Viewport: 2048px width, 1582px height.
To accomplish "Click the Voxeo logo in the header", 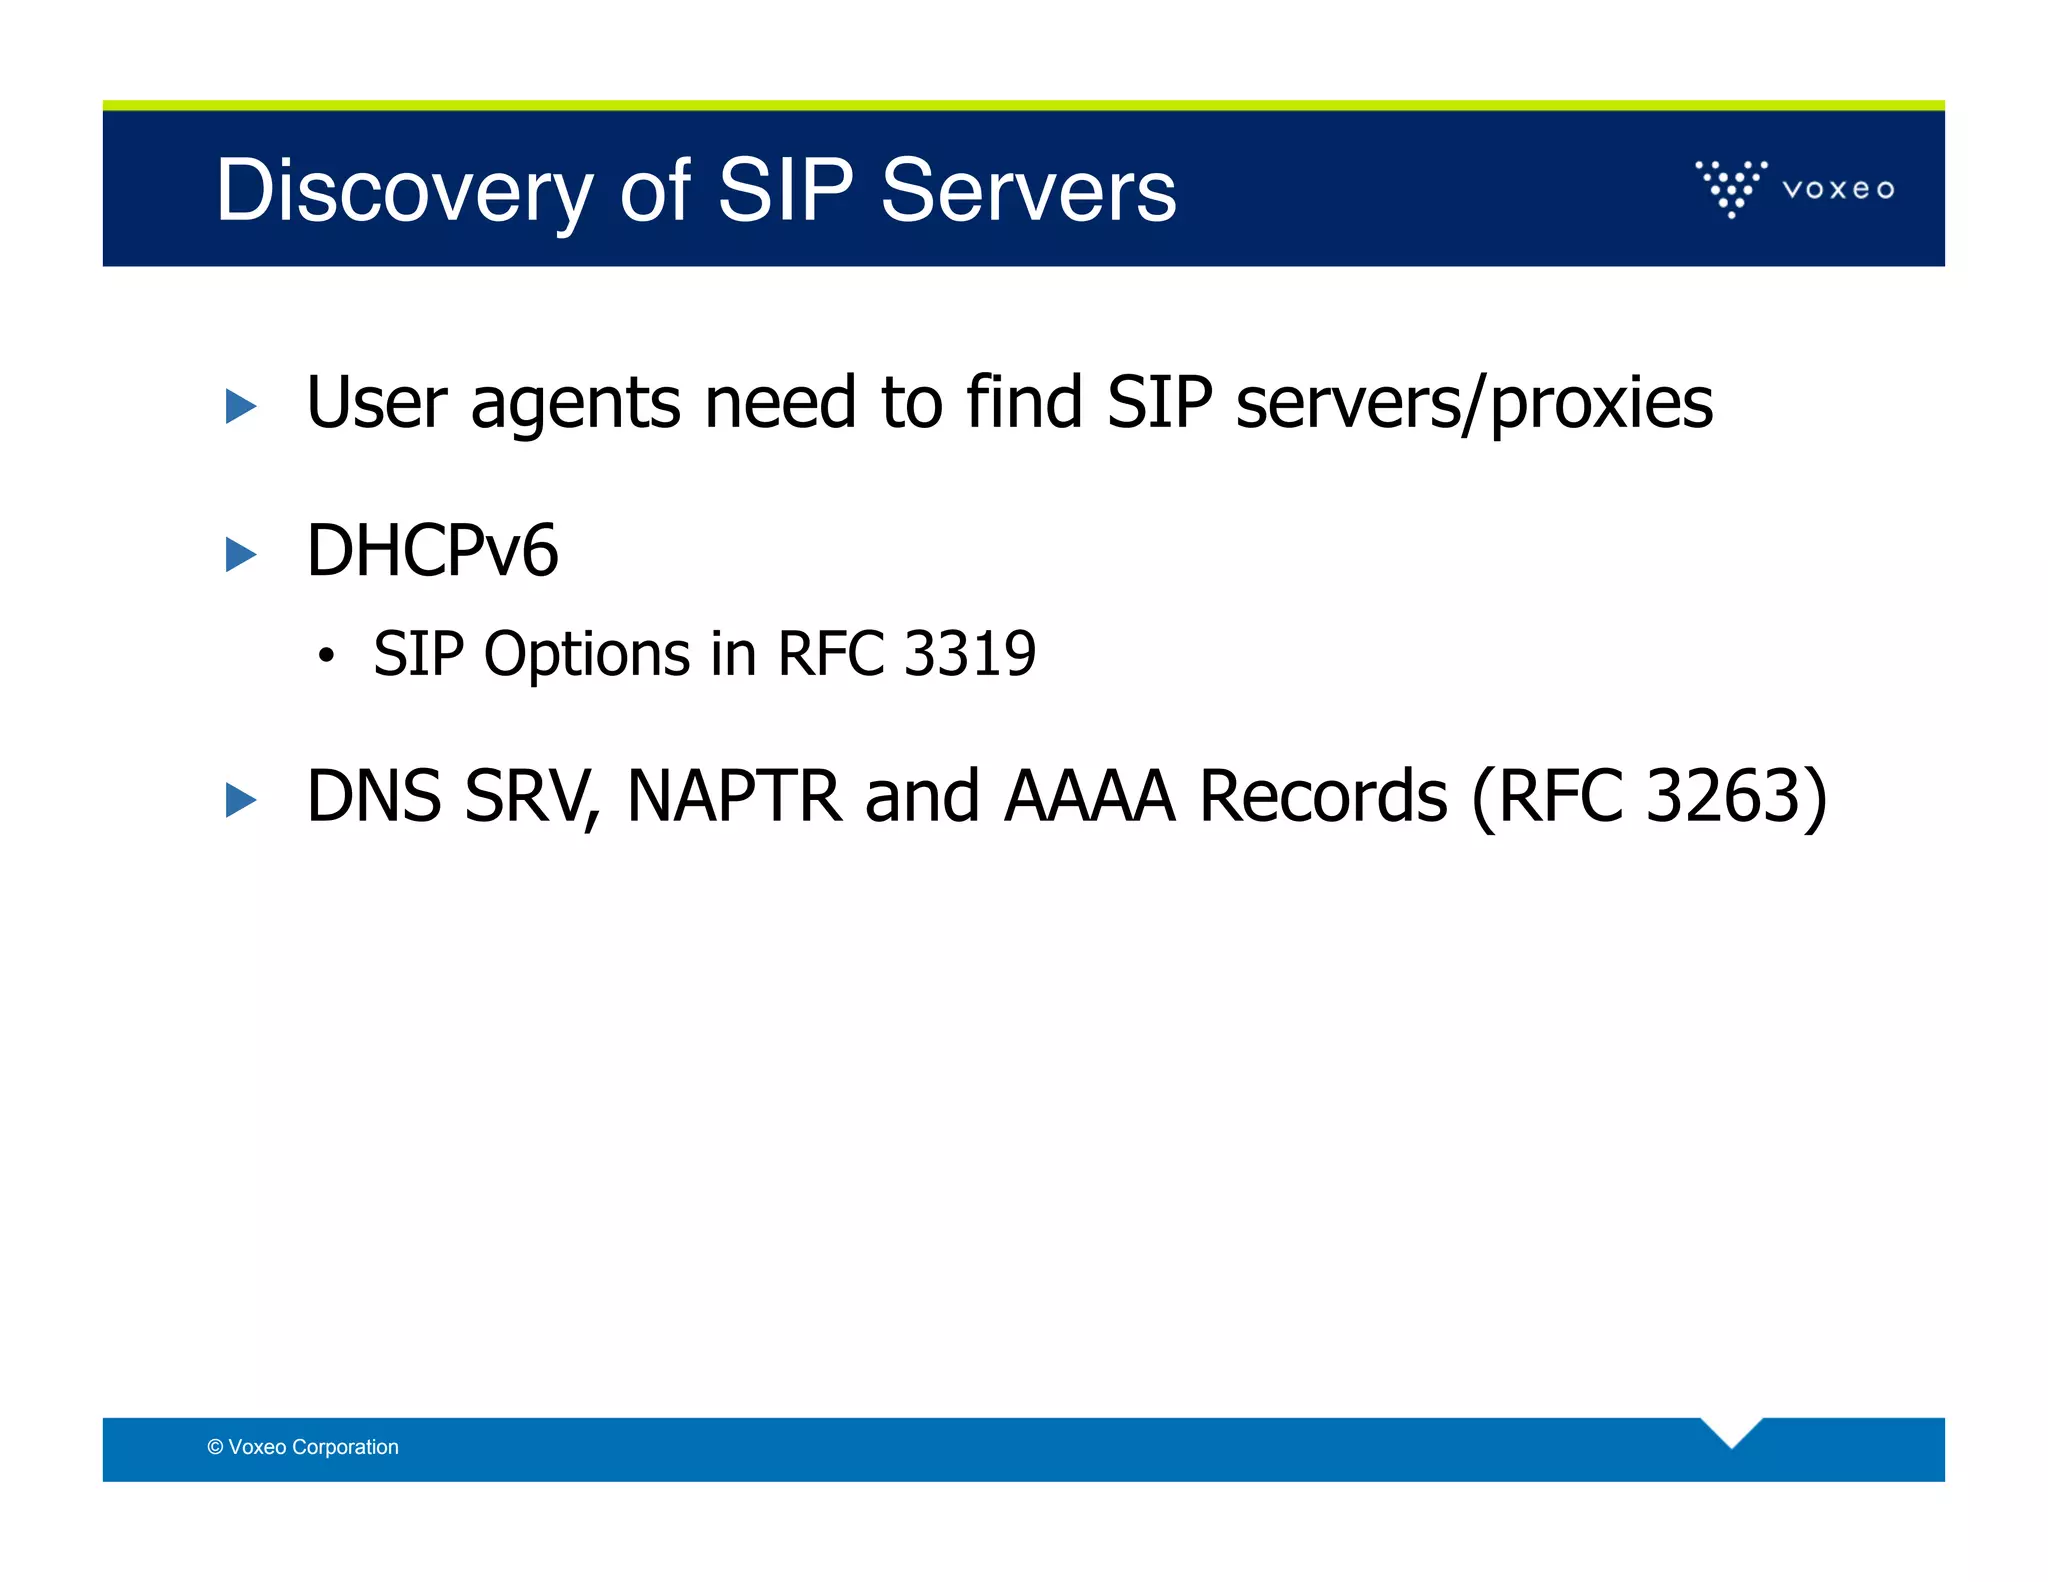I will pos(1794,188).
